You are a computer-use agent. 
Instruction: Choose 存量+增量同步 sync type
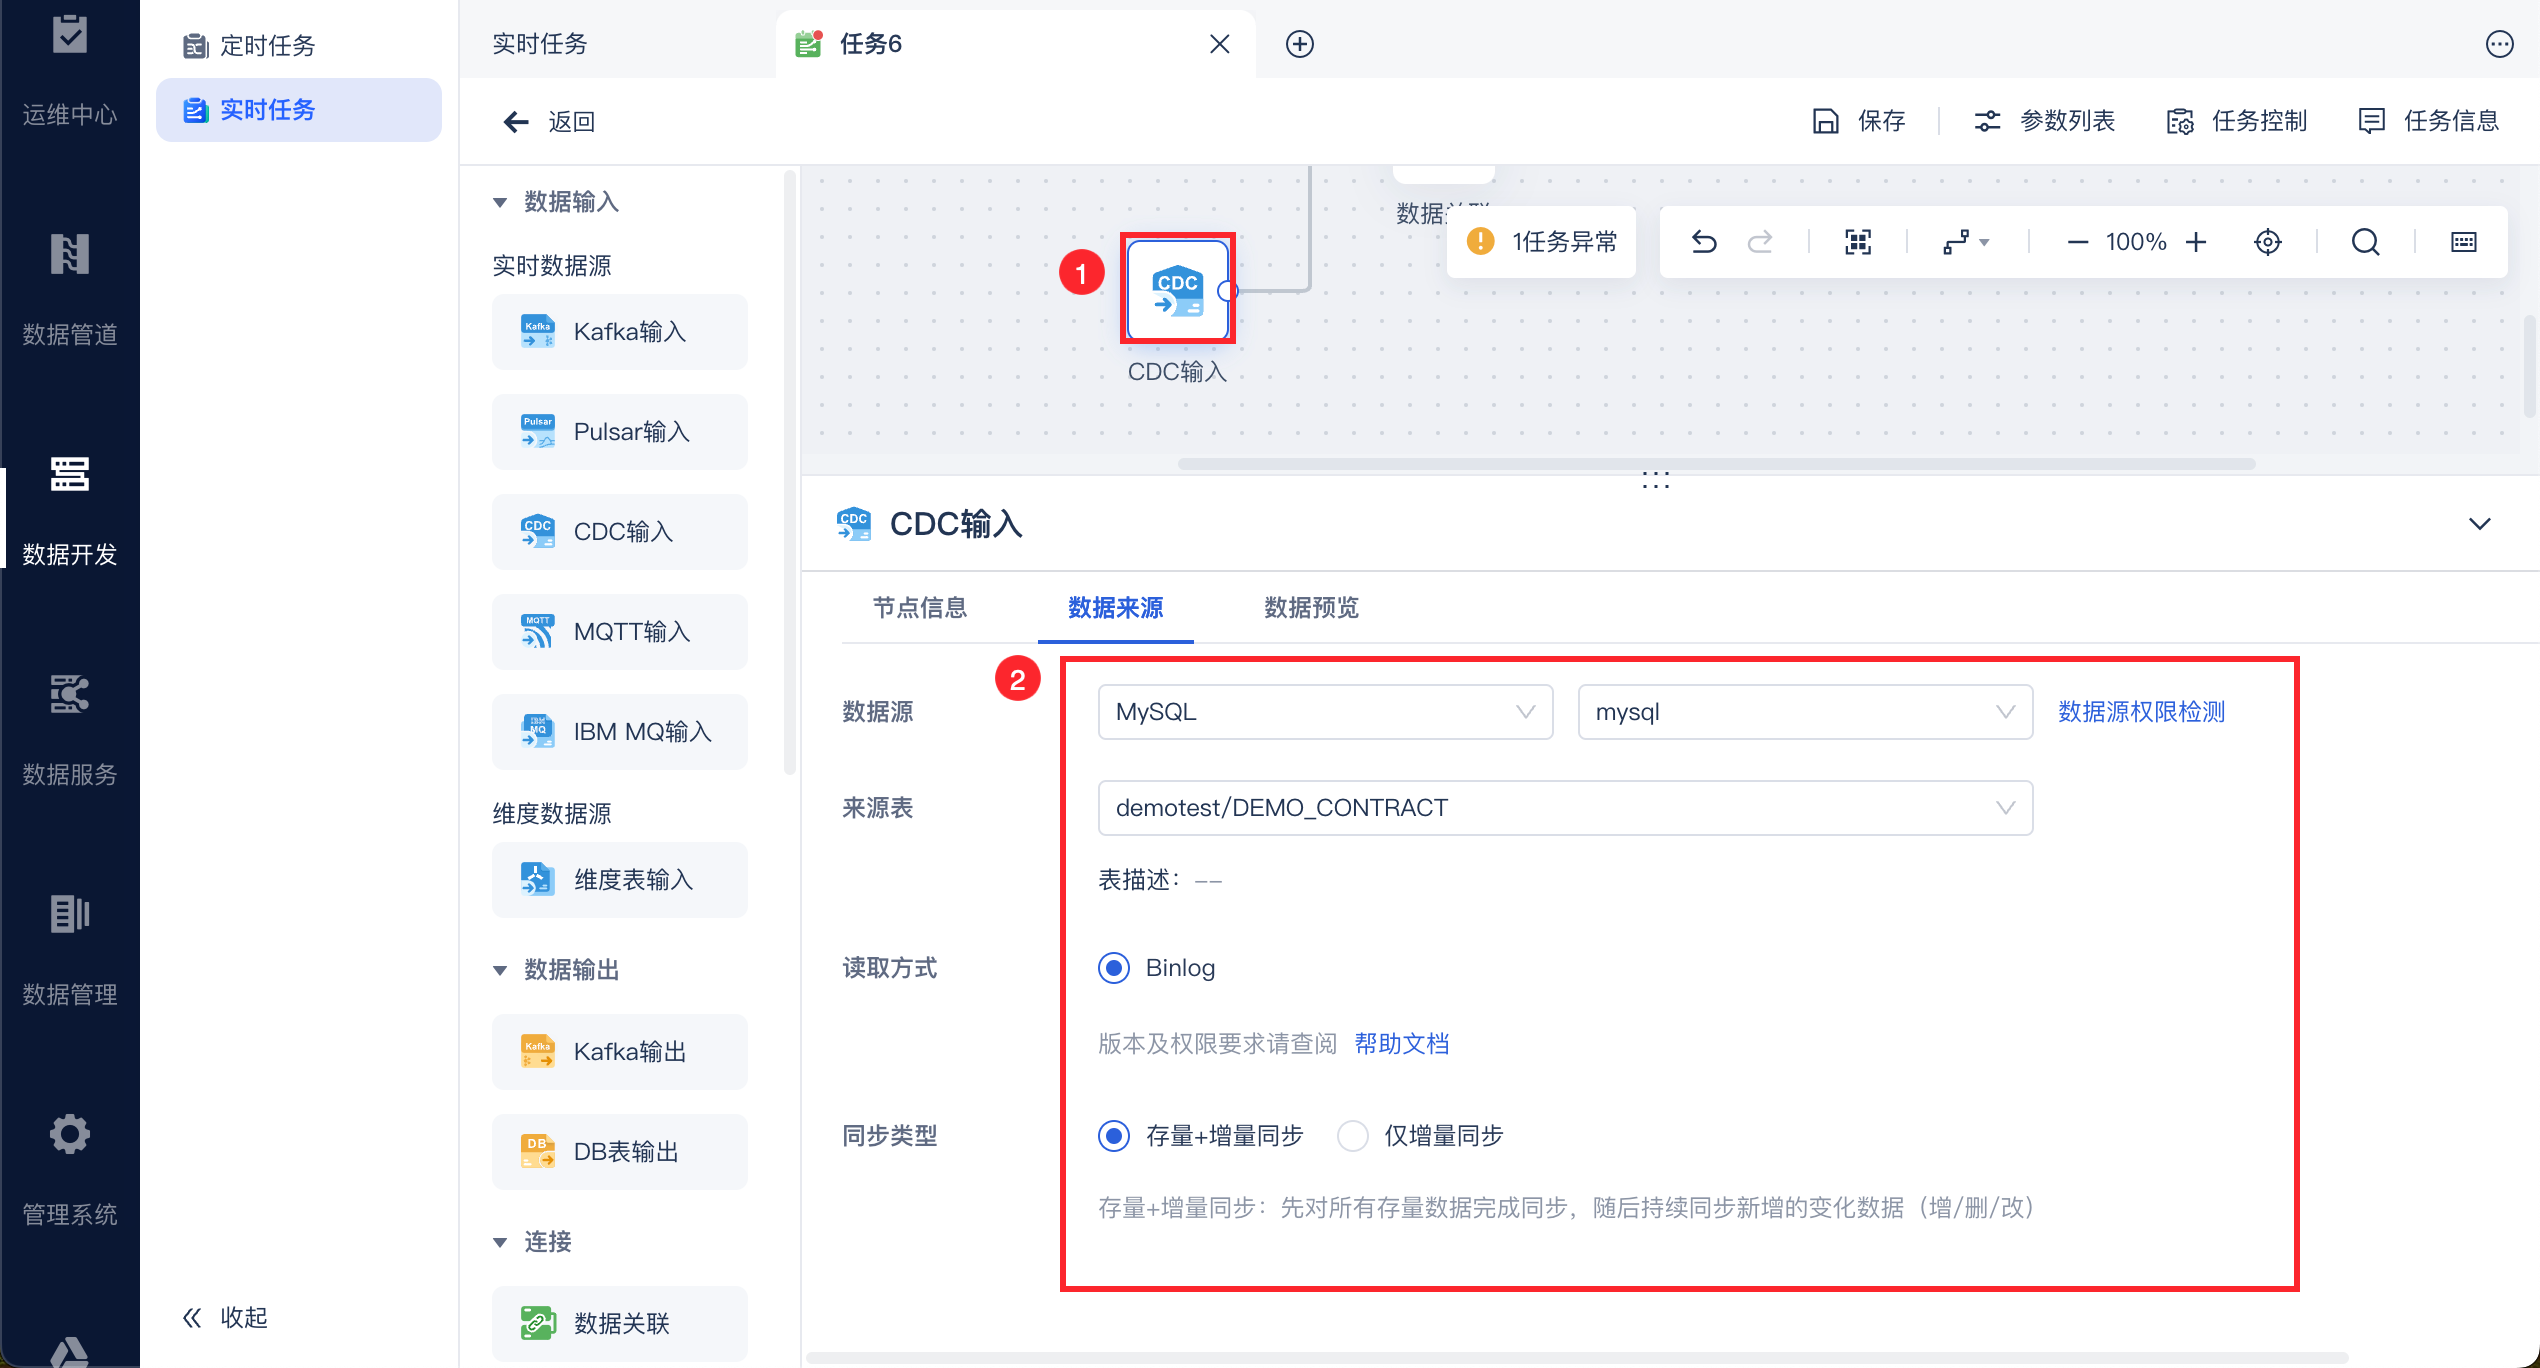click(x=1114, y=1136)
